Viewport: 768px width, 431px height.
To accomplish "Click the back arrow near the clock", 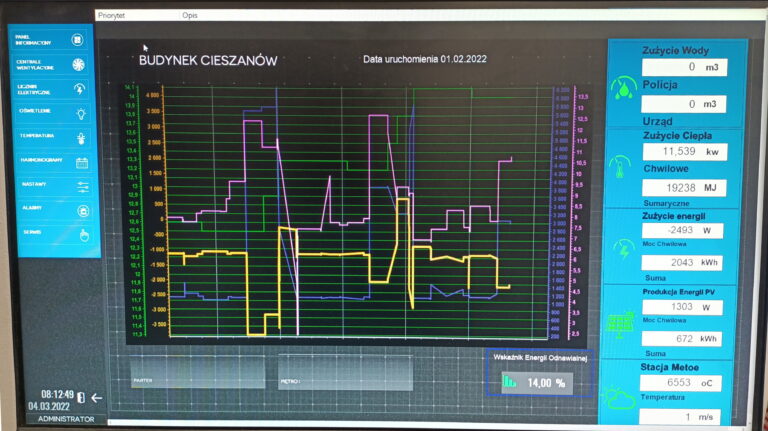I will pos(96,398).
